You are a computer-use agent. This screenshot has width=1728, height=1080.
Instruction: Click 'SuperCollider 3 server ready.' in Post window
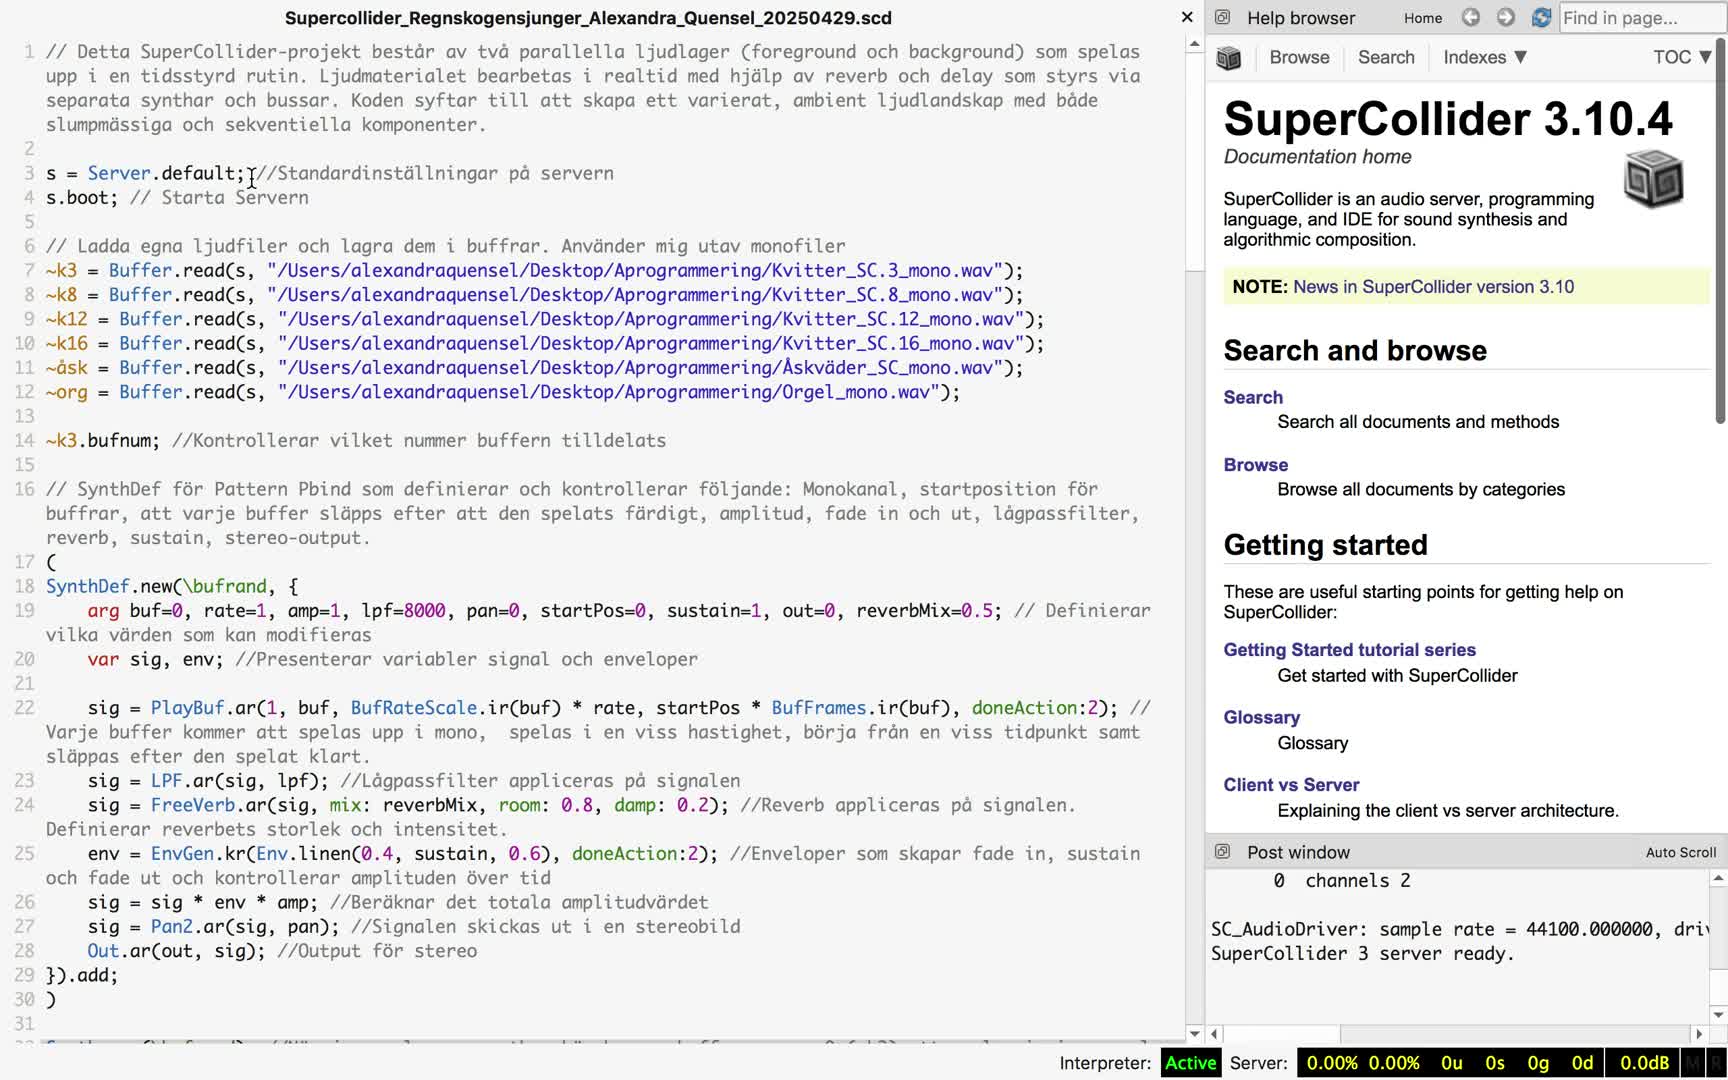click(1363, 954)
